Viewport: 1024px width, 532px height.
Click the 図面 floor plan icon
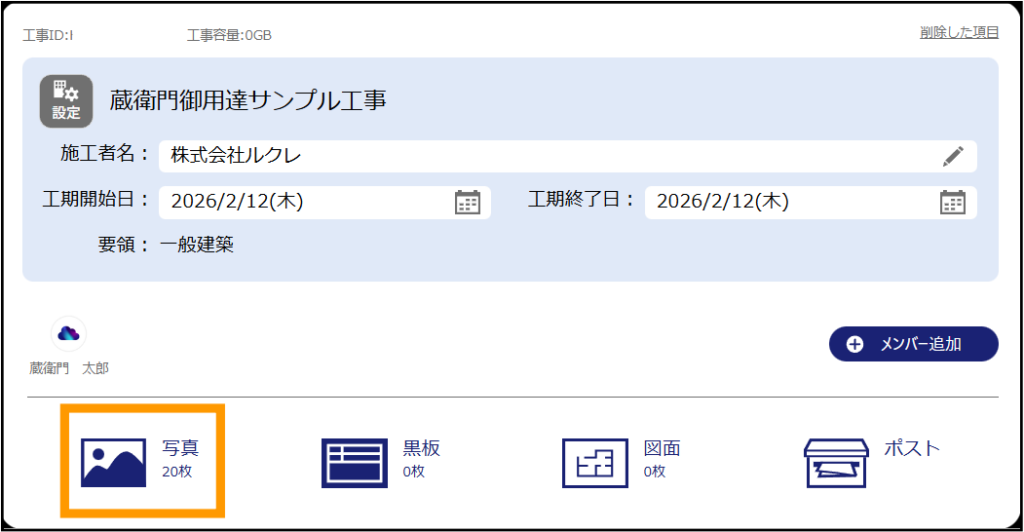pyautogui.click(x=595, y=462)
